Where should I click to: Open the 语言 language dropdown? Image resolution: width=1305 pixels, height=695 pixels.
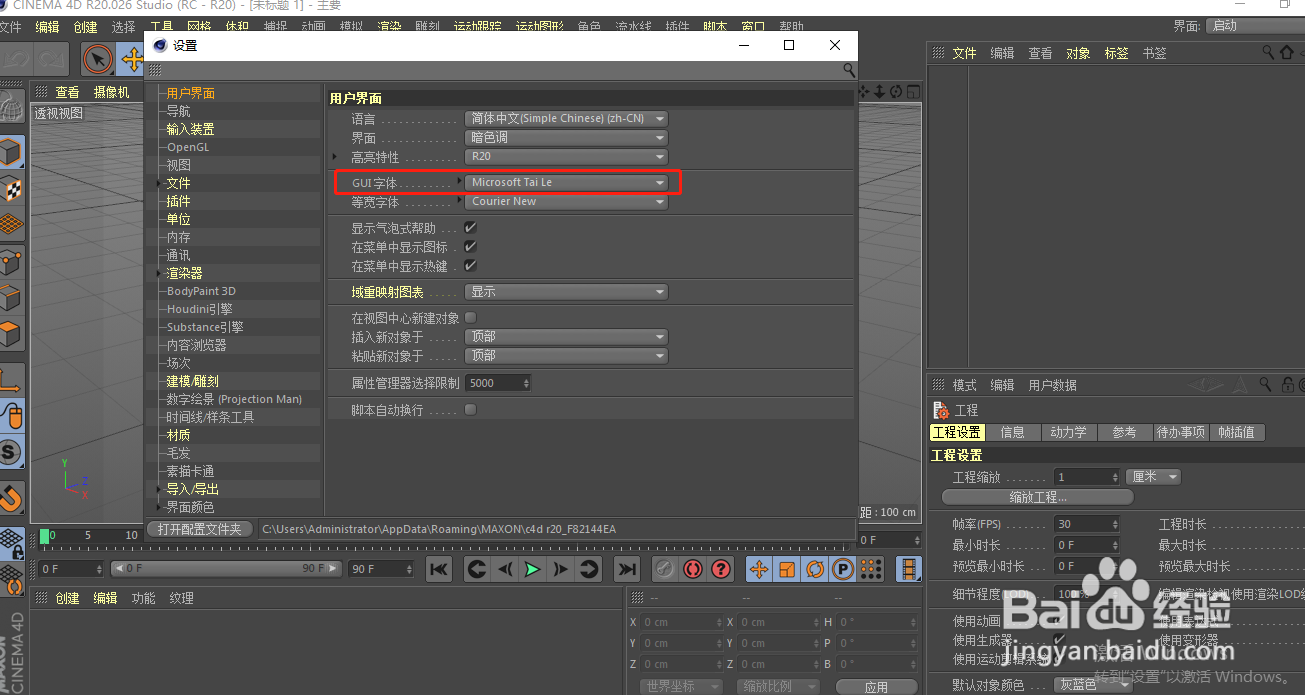[566, 118]
